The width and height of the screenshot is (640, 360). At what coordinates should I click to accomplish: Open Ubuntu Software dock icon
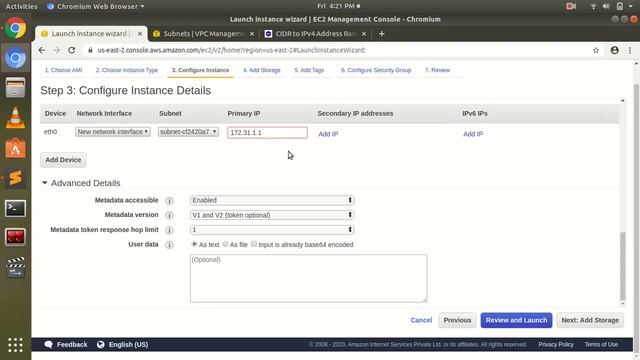(16, 148)
